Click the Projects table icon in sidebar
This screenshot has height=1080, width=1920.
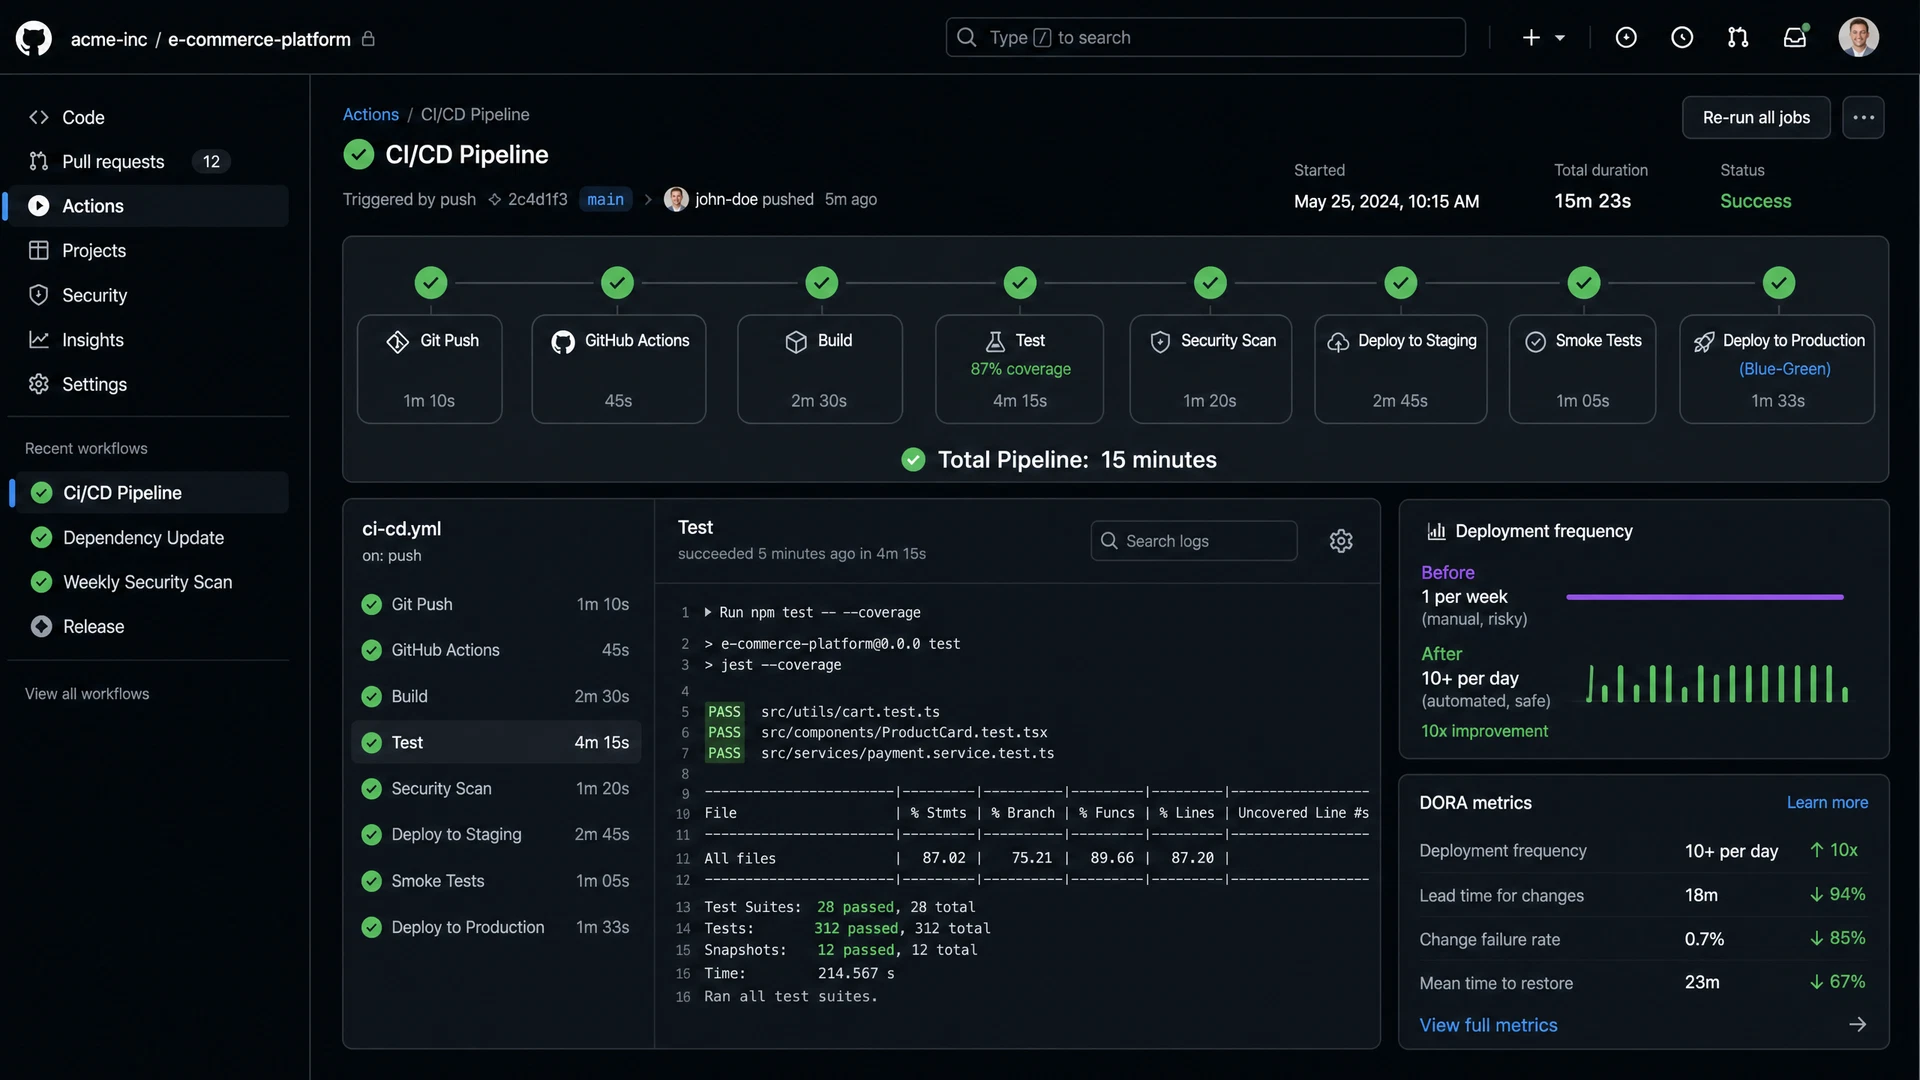tap(39, 250)
